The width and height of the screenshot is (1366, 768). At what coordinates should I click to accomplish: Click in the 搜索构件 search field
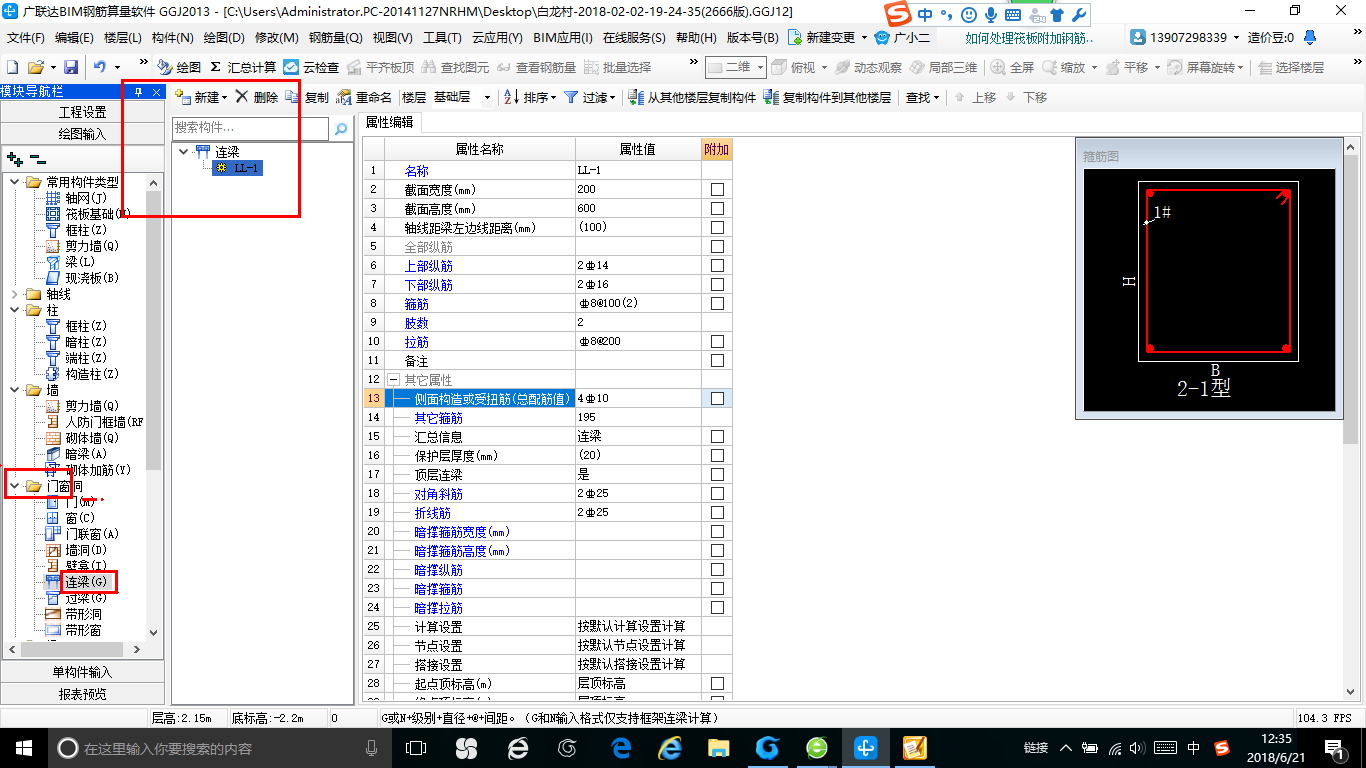click(x=250, y=128)
